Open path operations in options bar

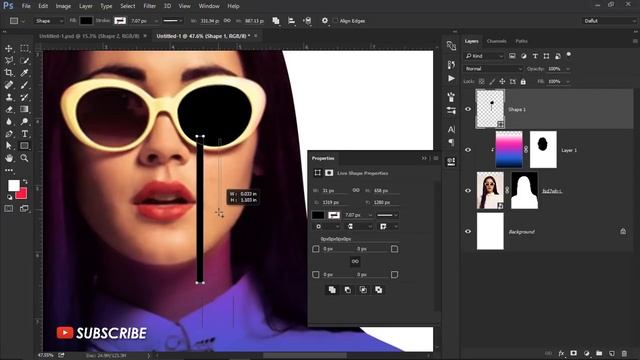tap(276, 20)
